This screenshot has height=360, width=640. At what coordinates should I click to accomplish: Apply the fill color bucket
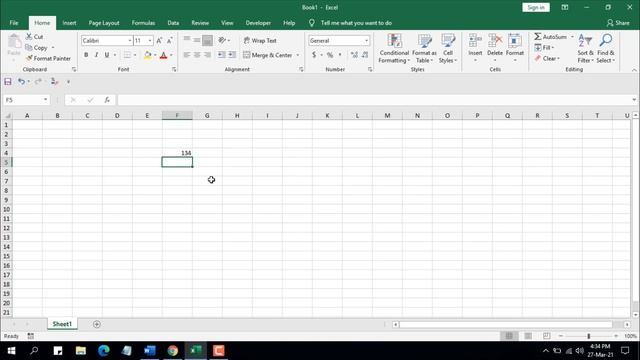tap(148, 55)
